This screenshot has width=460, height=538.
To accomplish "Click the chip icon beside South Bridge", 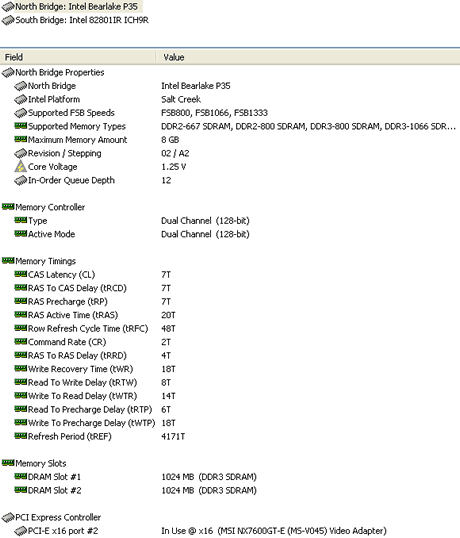I will click(8, 20).
